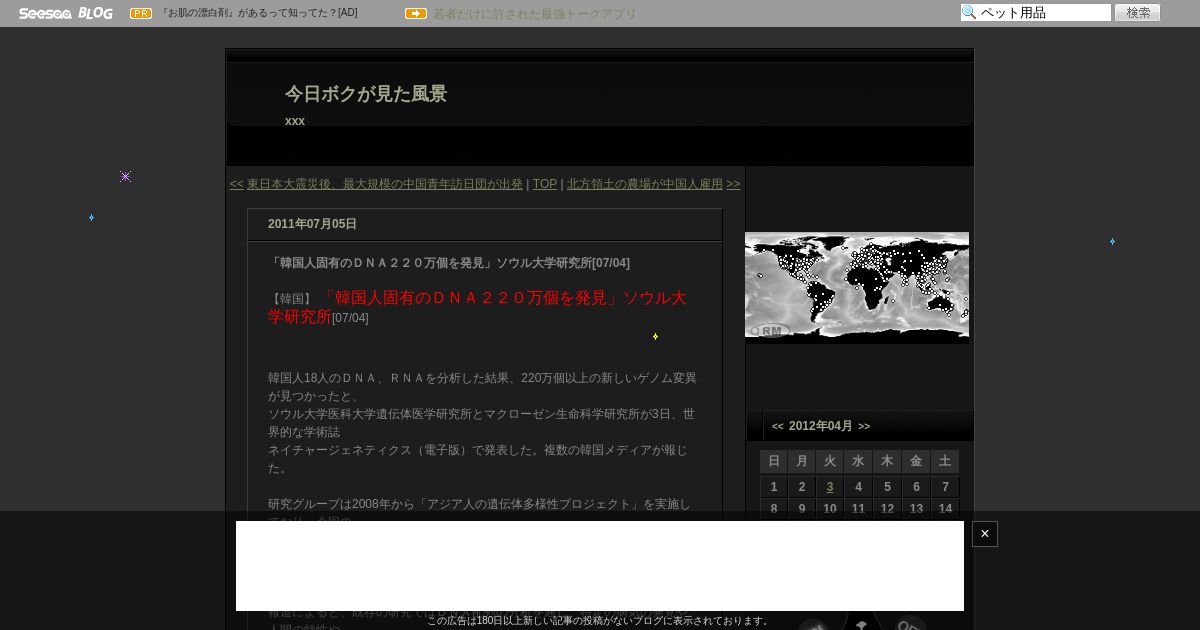Click the orange arrow ad icon

click(416, 13)
